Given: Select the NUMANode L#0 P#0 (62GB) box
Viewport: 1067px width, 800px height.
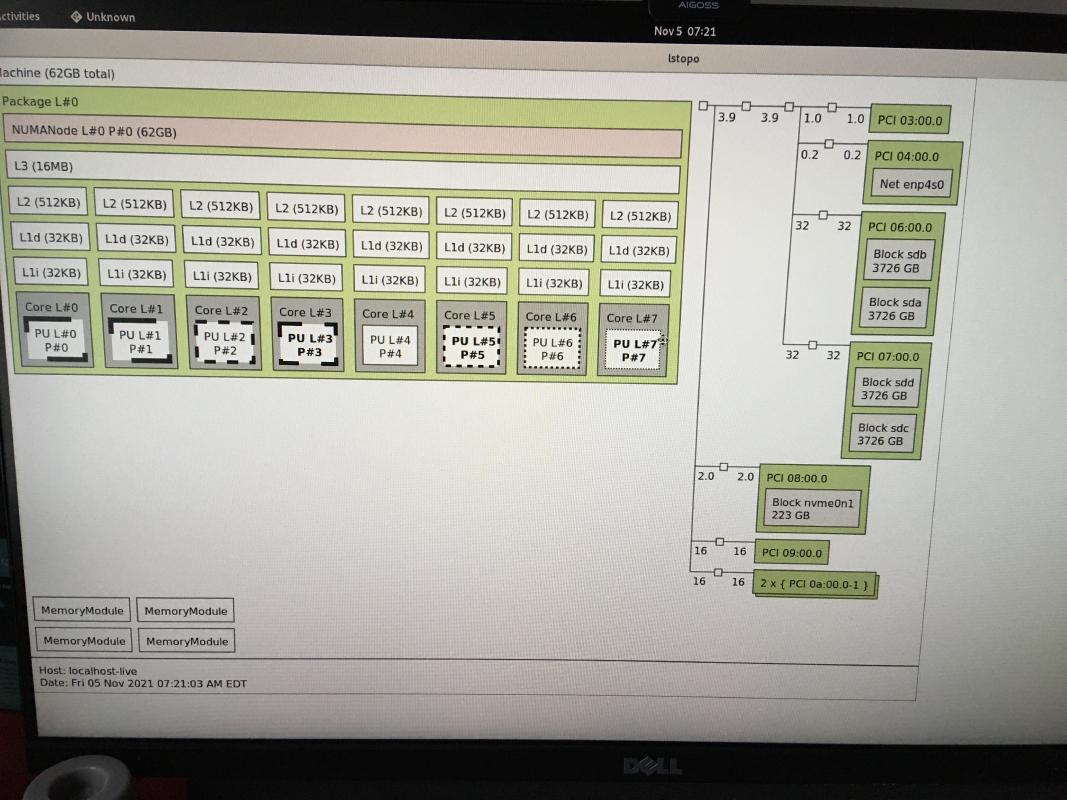Looking at the screenshot, I should coord(341,132).
